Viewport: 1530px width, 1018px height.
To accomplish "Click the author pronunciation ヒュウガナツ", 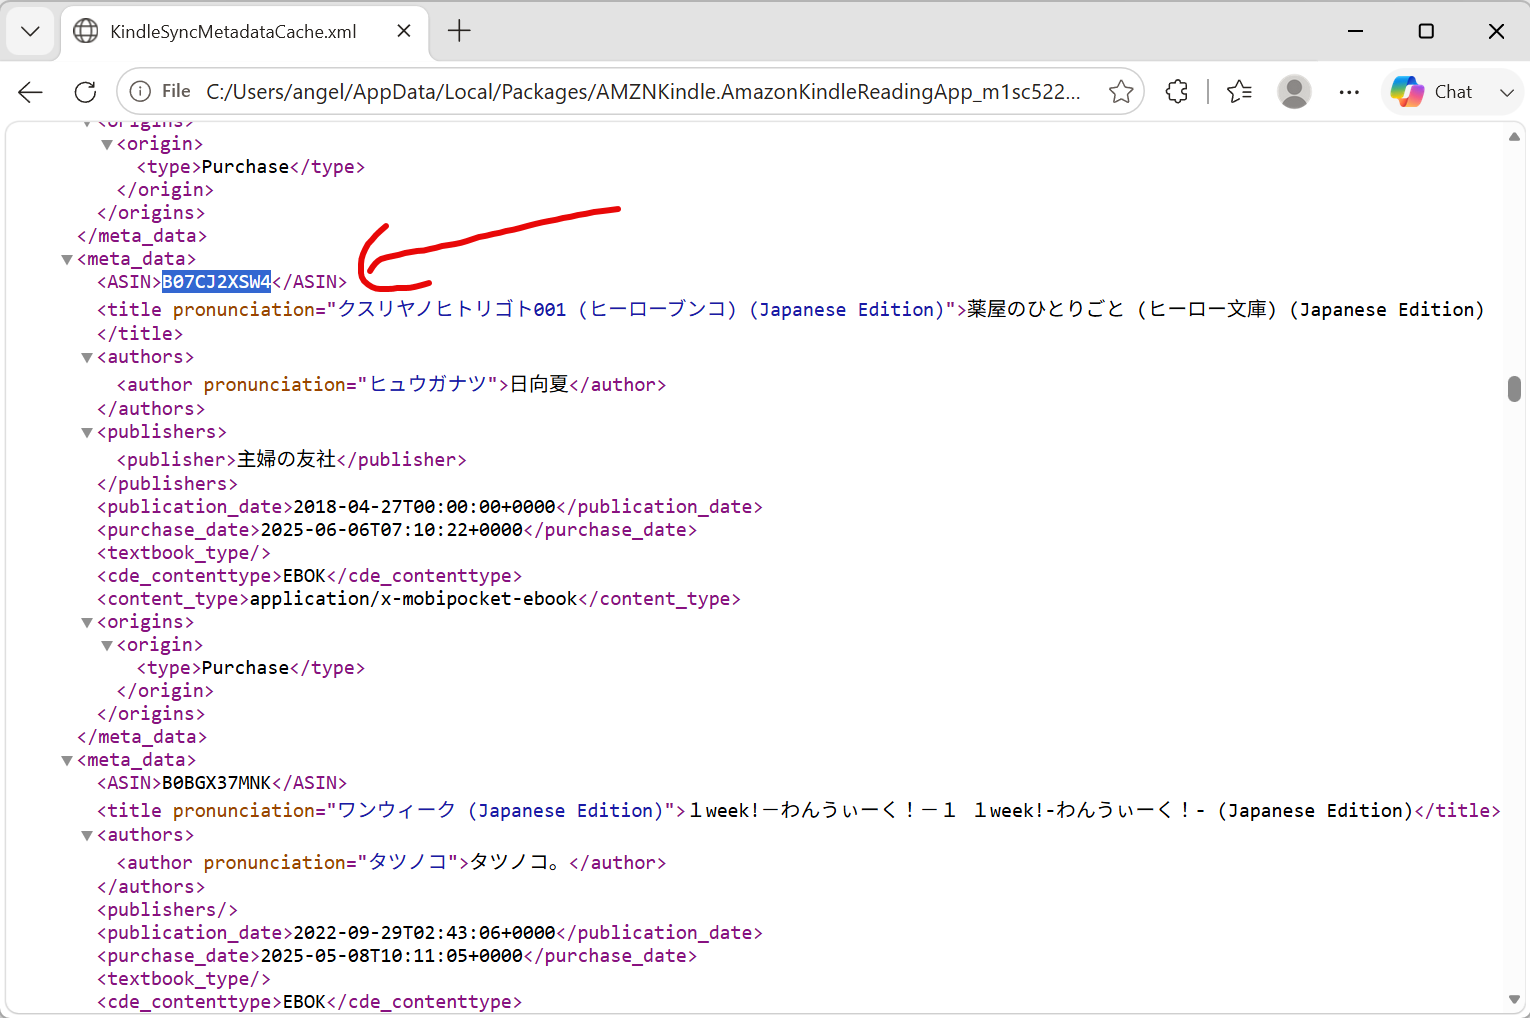I will pyautogui.click(x=428, y=384).
